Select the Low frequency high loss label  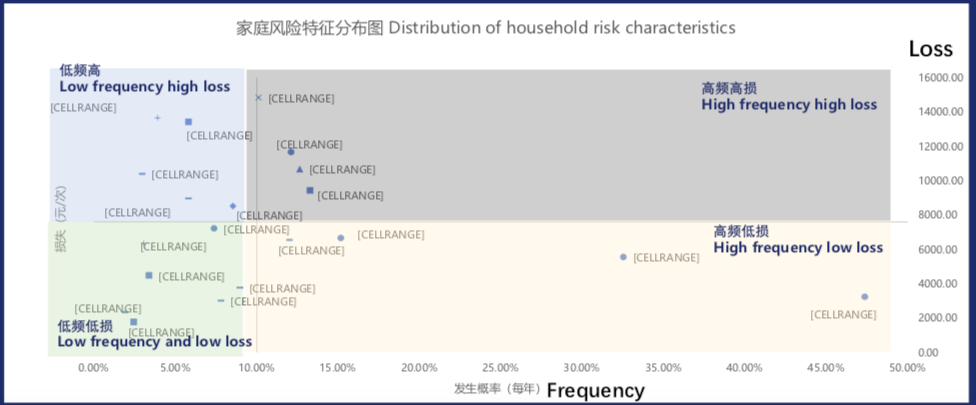[x=144, y=86]
